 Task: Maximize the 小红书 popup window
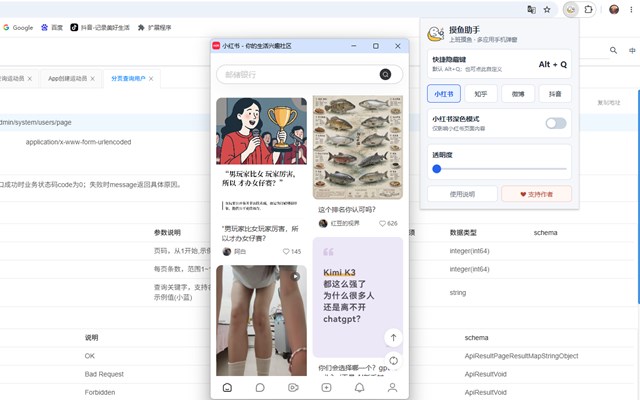coord(376,46)
